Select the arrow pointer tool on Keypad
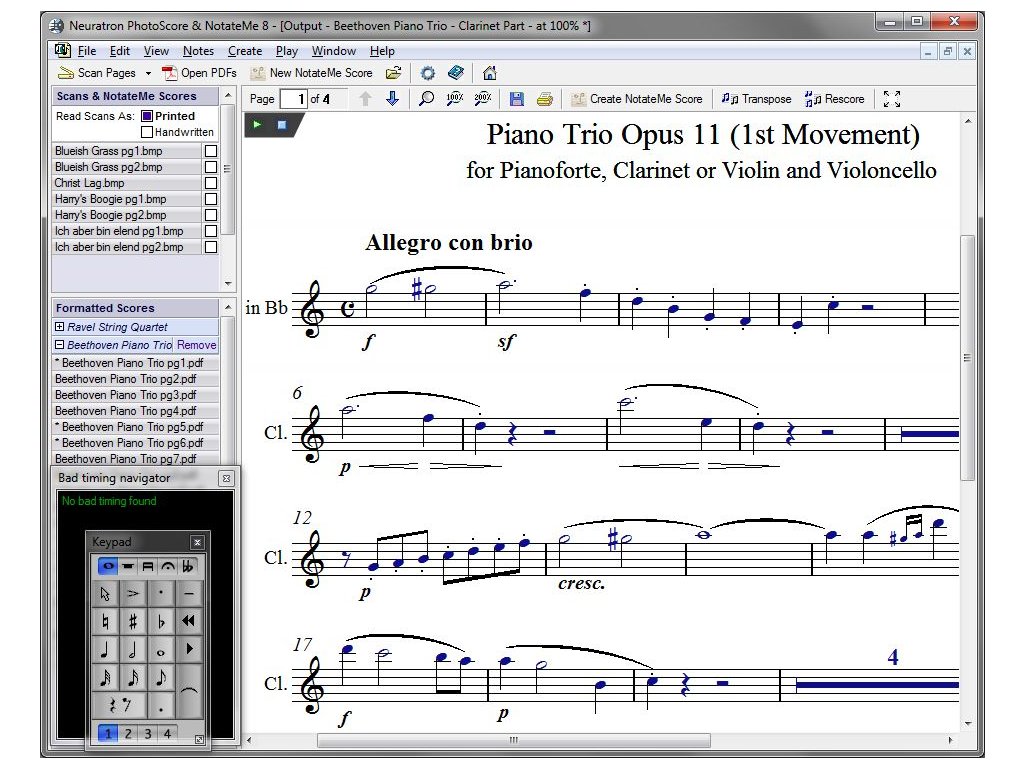The width and height of the screenshot is (1024, 768). tap(105, 594)
